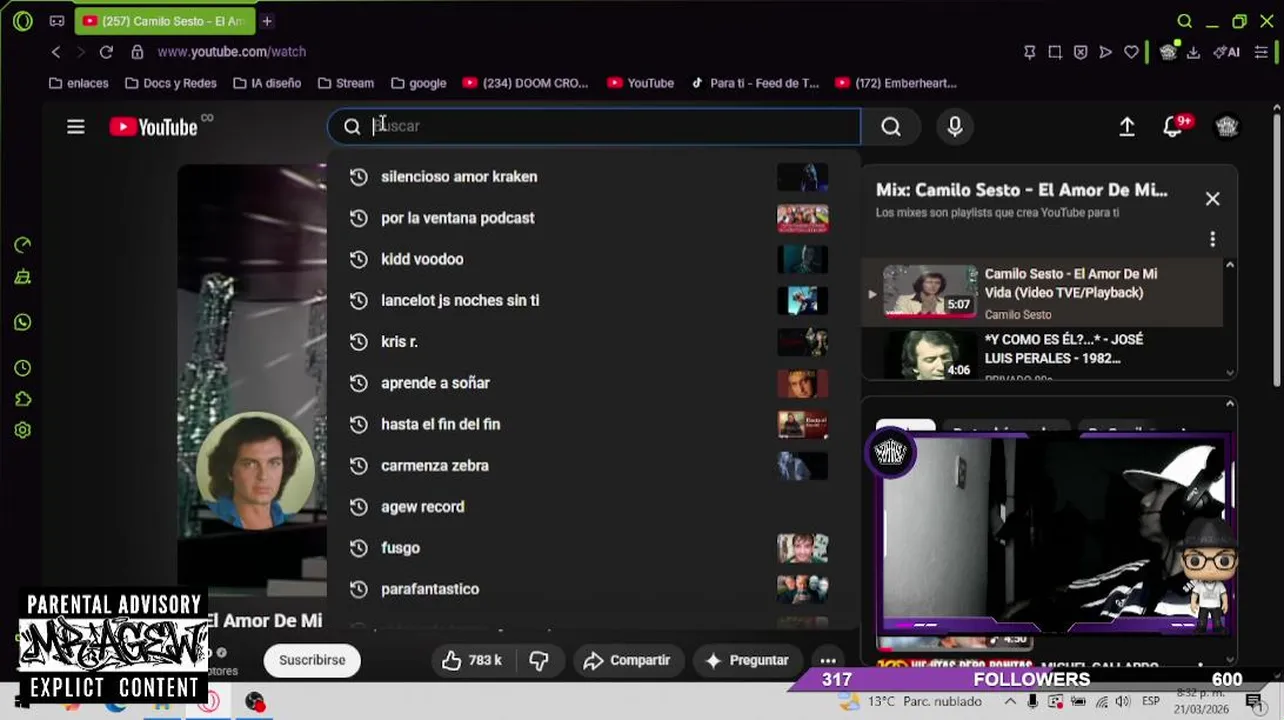
Task: Open a new browser tab
Action: tap(267, 21)
